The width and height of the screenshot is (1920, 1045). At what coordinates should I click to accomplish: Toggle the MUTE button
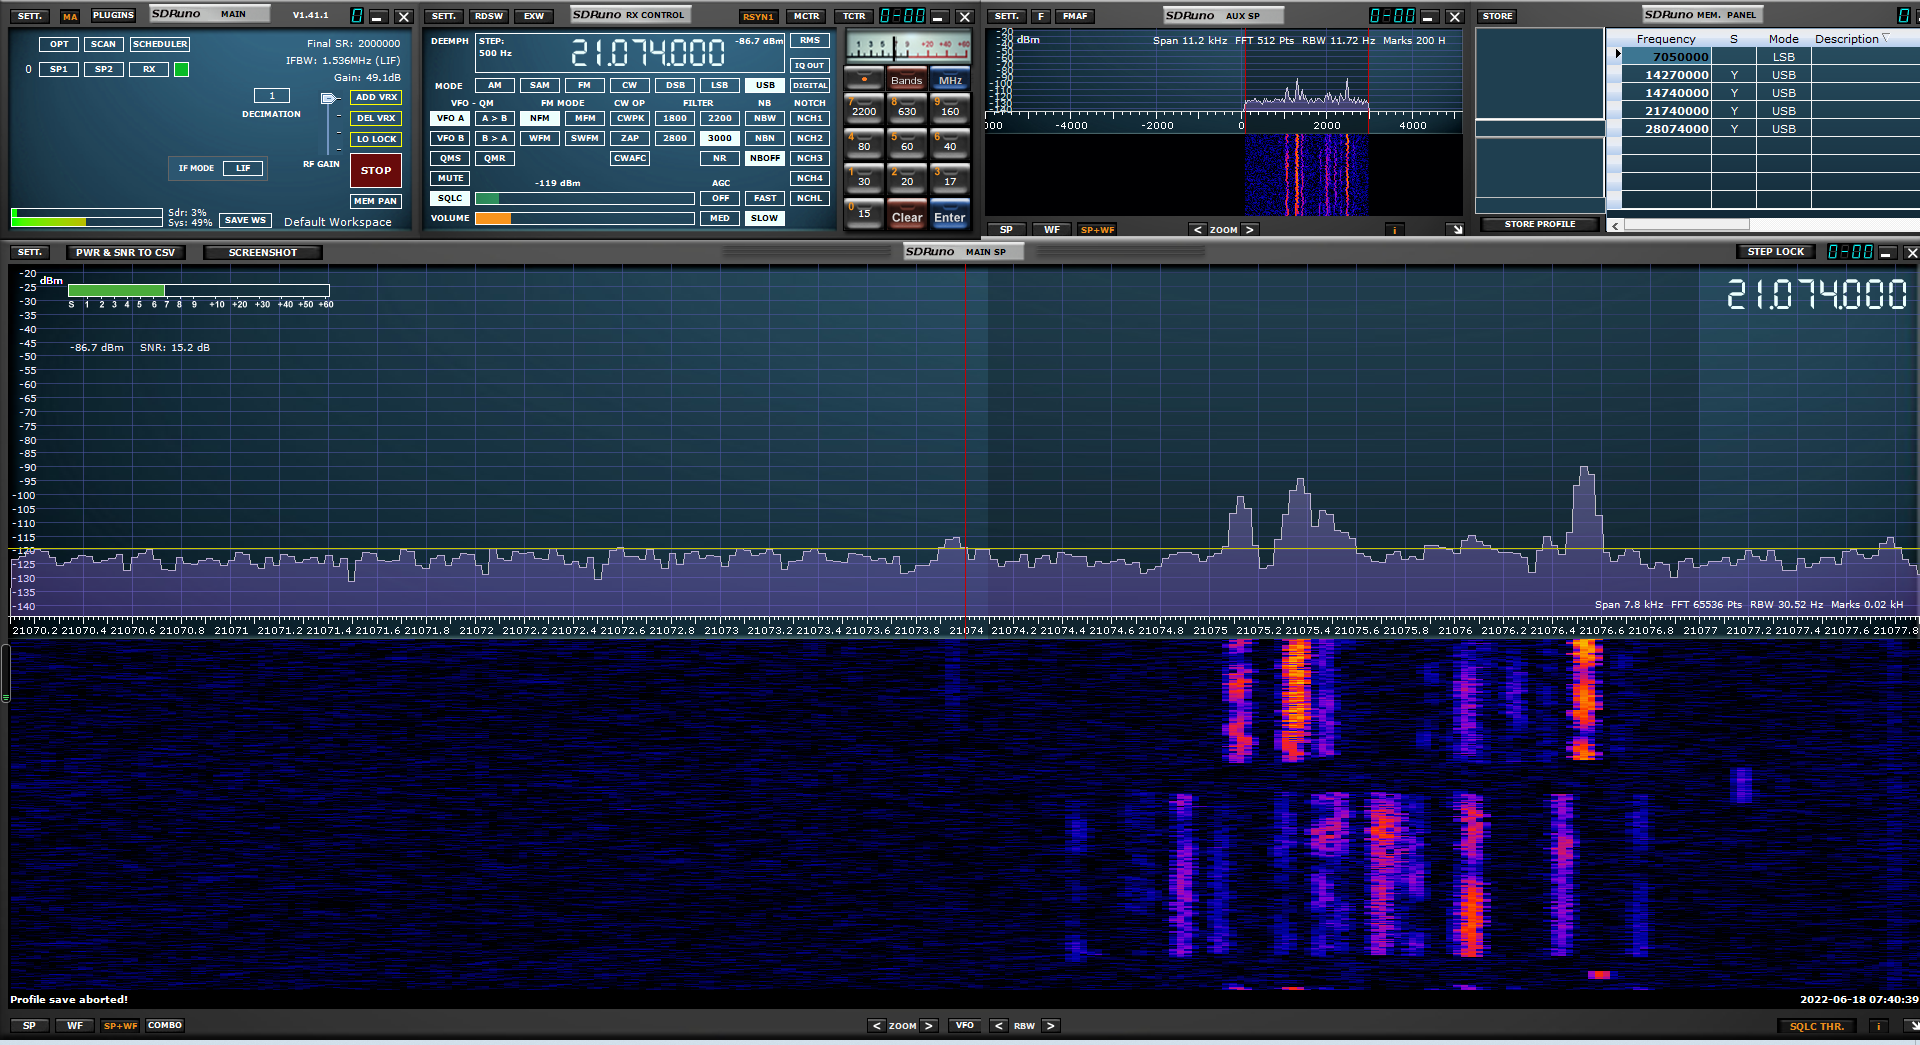click(450, 178)
